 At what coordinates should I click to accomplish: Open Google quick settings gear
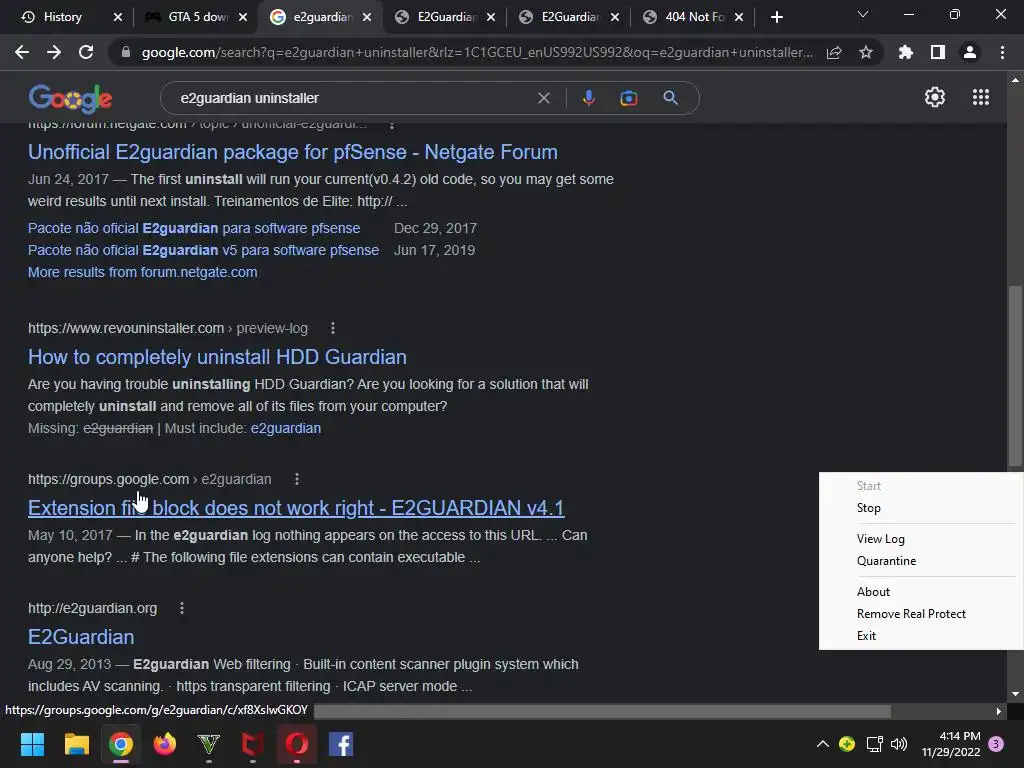[935, 97]
